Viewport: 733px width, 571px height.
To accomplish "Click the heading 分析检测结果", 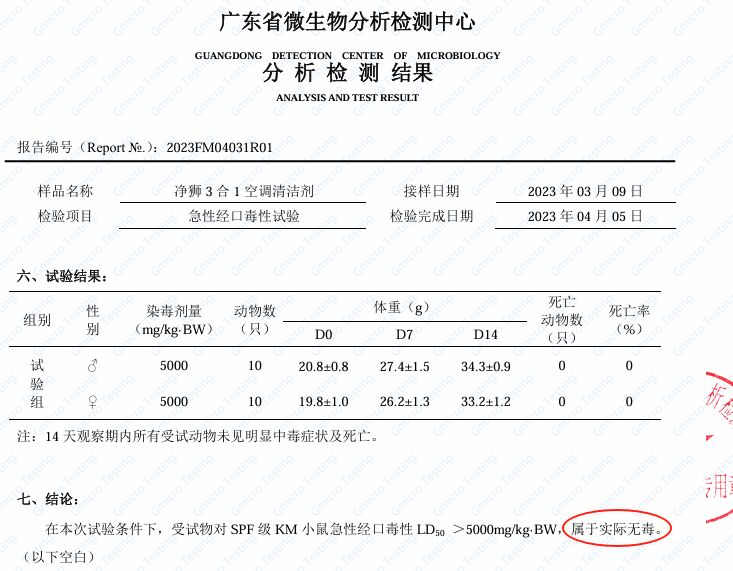I will pos(347,73).
